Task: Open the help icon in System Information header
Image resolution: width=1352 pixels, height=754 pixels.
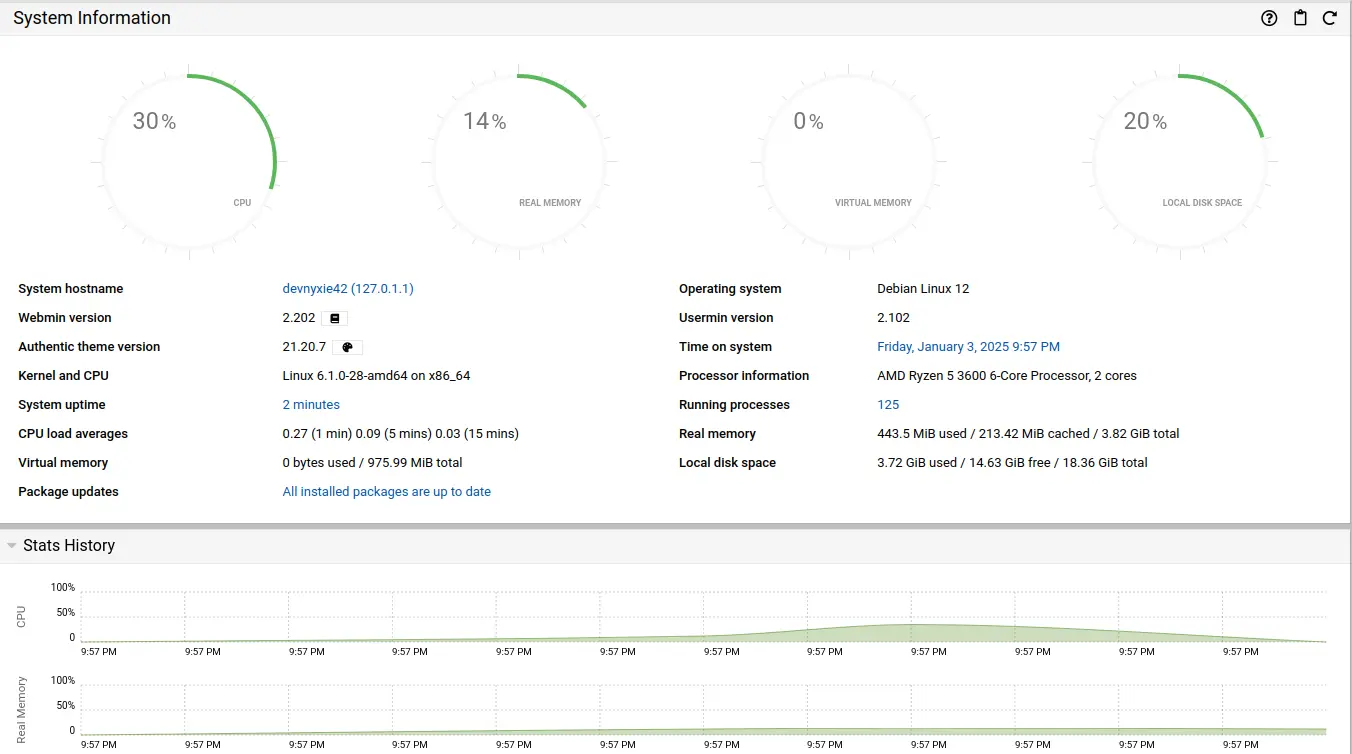Action: point(1269,18)
